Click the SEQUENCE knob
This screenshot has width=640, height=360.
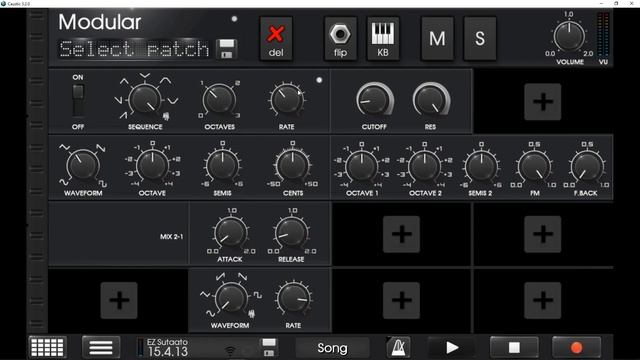click(145, 100)
